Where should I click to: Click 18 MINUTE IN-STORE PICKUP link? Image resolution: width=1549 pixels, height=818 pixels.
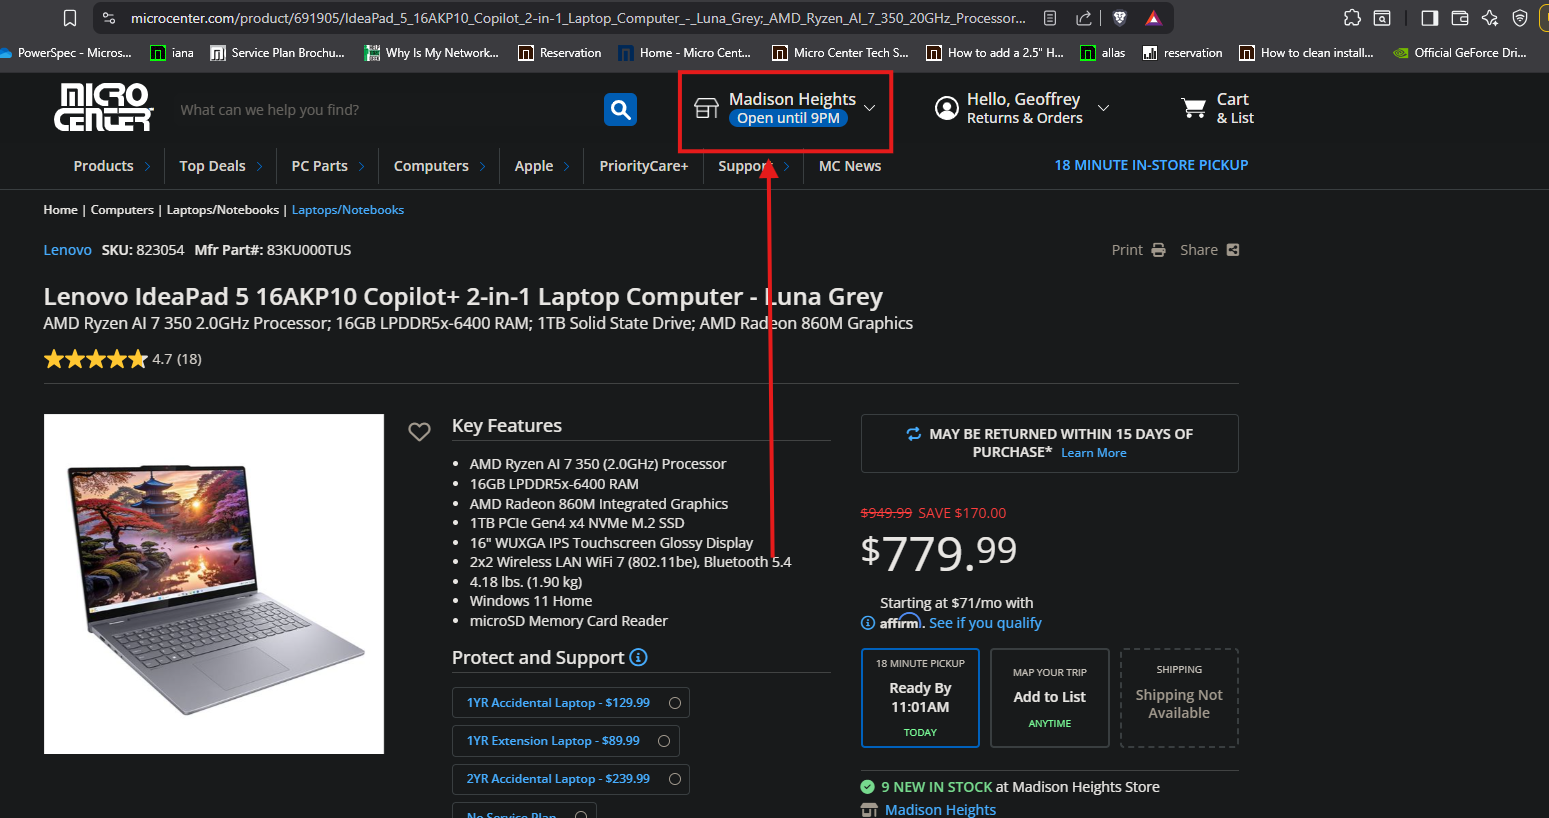click(x=1151, y=165)
